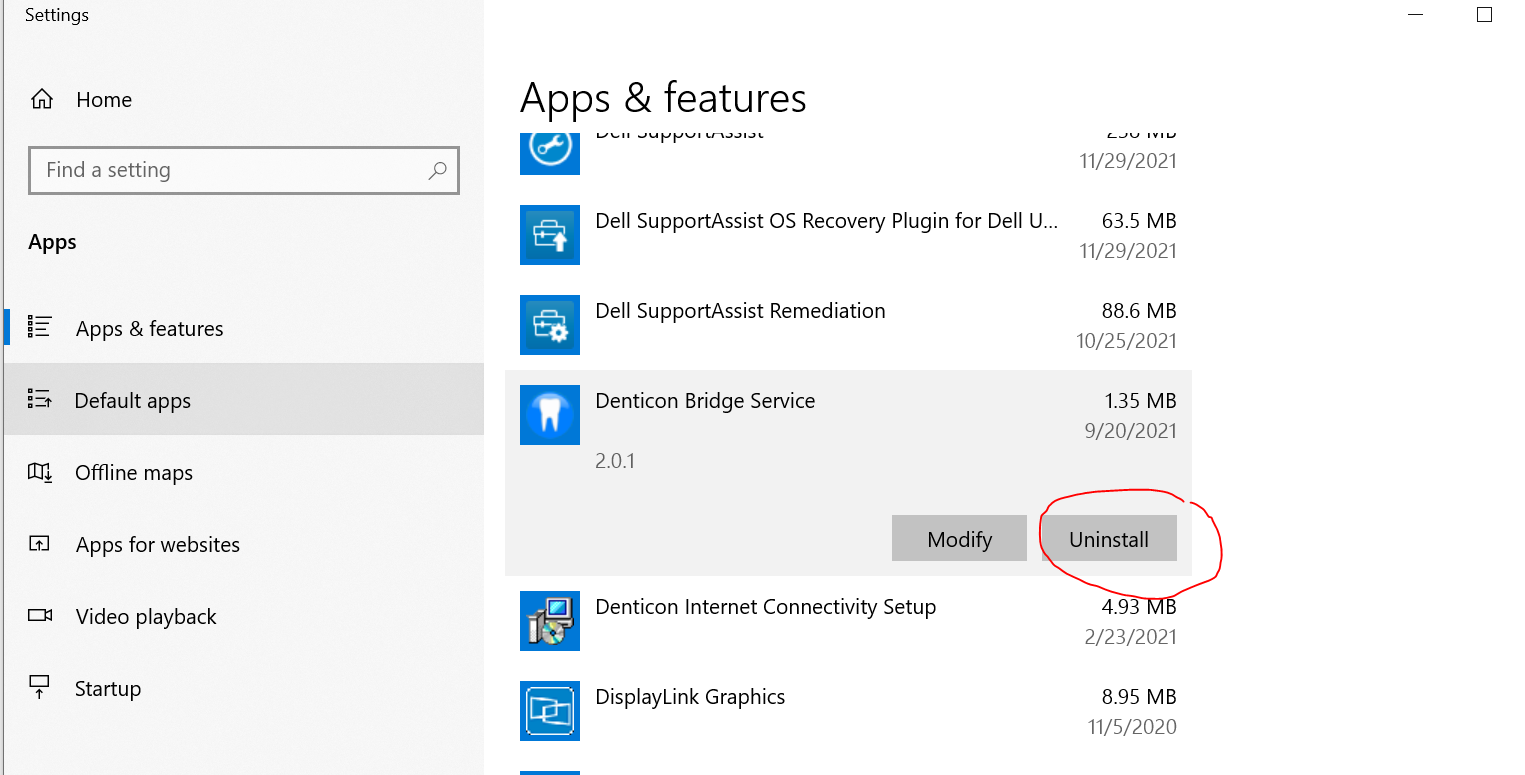
Task: Click the Home house icon in sidebar
Action: point(41,99)
